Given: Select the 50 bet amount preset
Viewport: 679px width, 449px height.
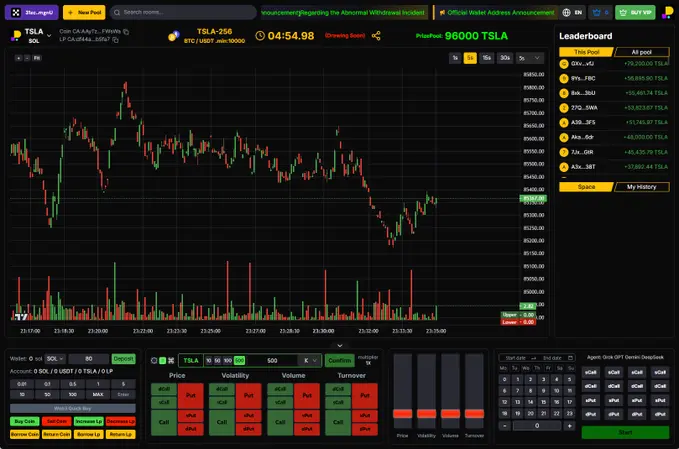Looking at the screenshot, I should [217, 360].
